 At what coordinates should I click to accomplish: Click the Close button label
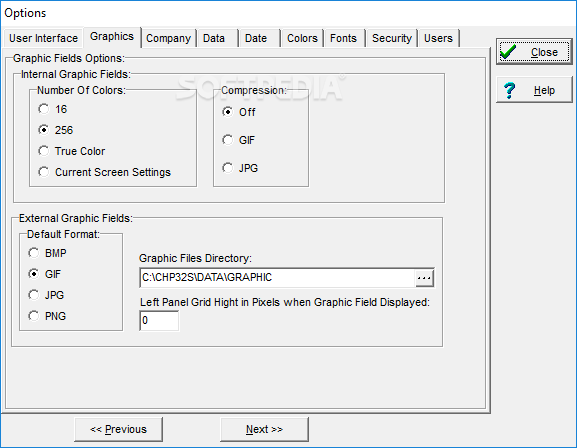tap(544, 52)
